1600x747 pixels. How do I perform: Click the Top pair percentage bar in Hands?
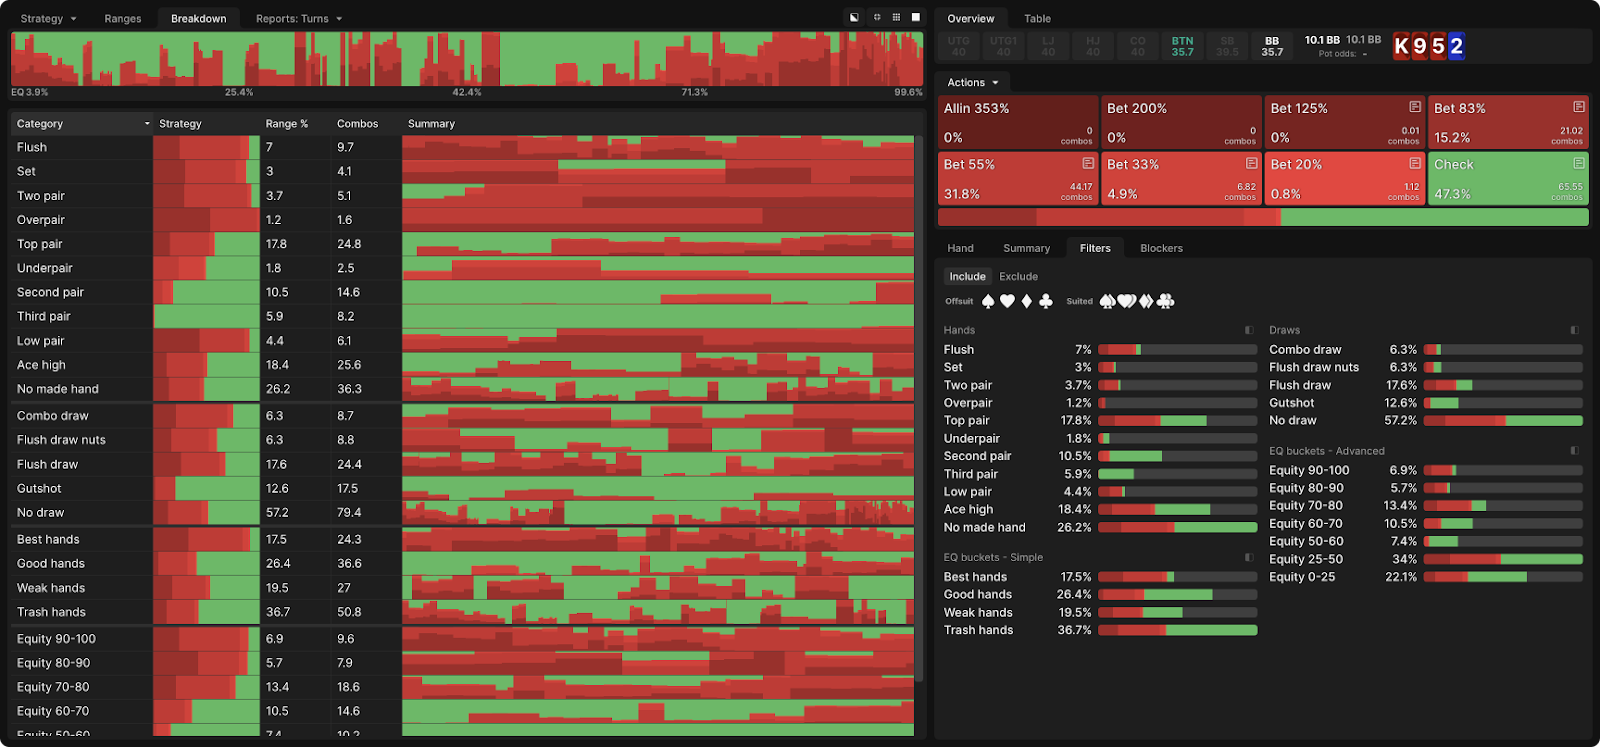1177,421
